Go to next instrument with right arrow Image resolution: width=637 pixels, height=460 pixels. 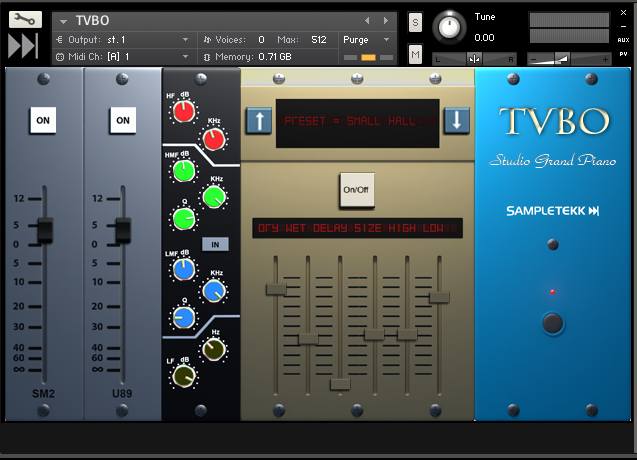point(386,20)
